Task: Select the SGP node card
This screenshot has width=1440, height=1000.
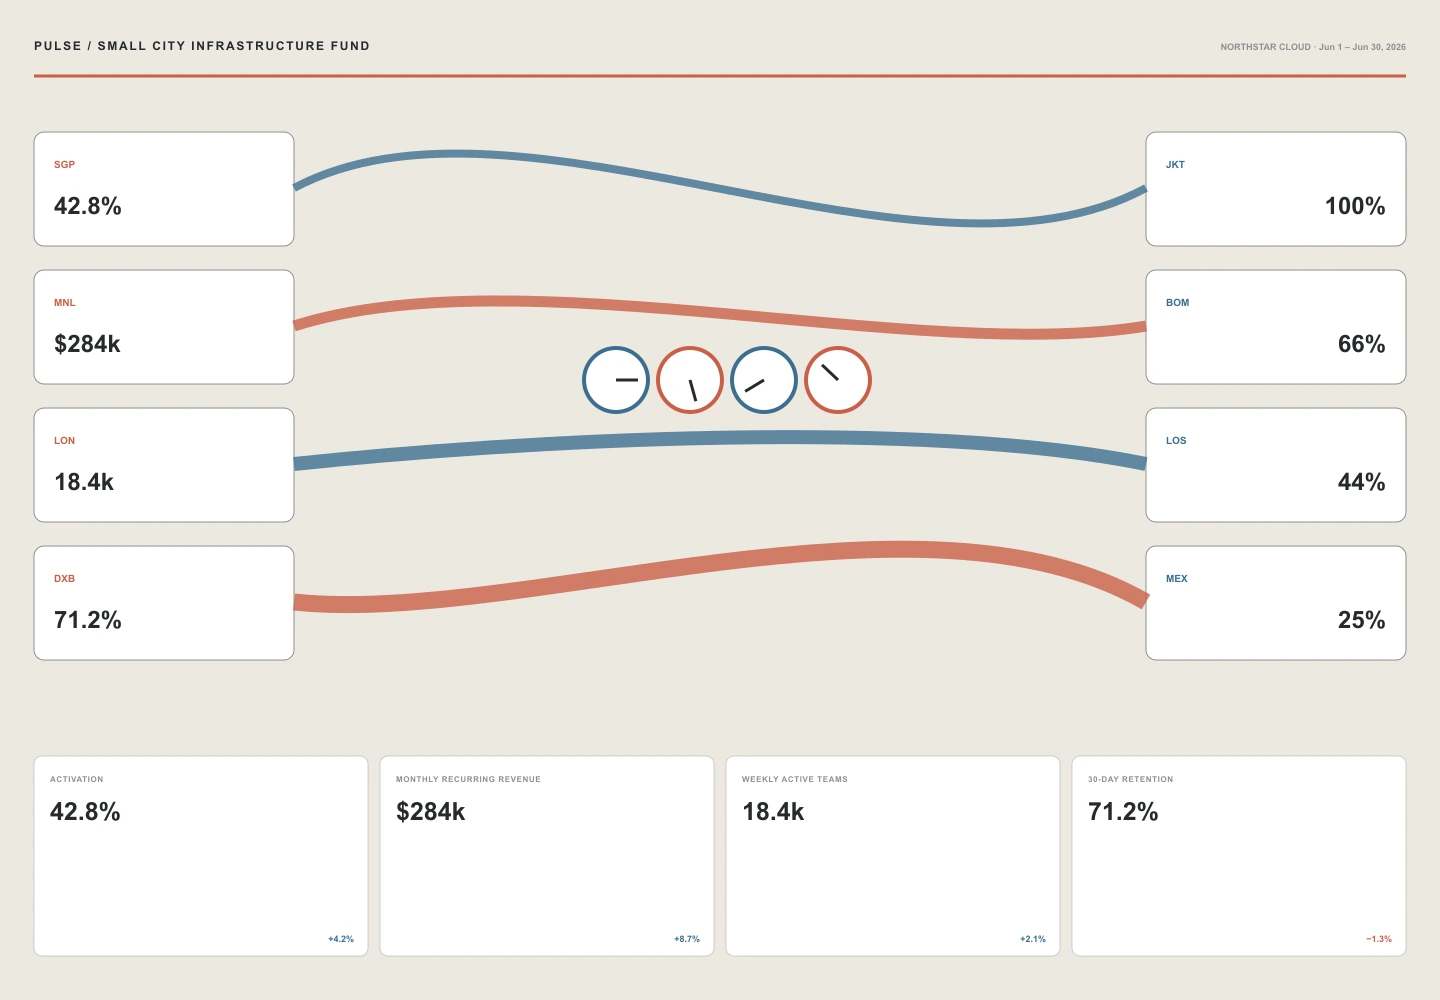Action: coord(164,189)
